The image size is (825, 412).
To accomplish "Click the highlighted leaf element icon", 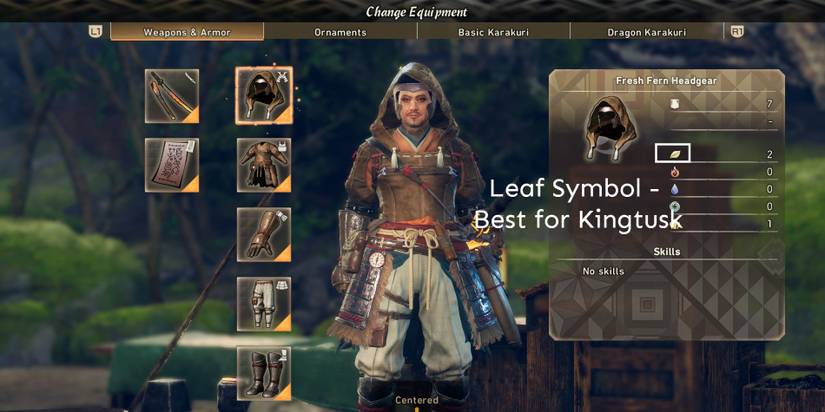I will 672,153.
